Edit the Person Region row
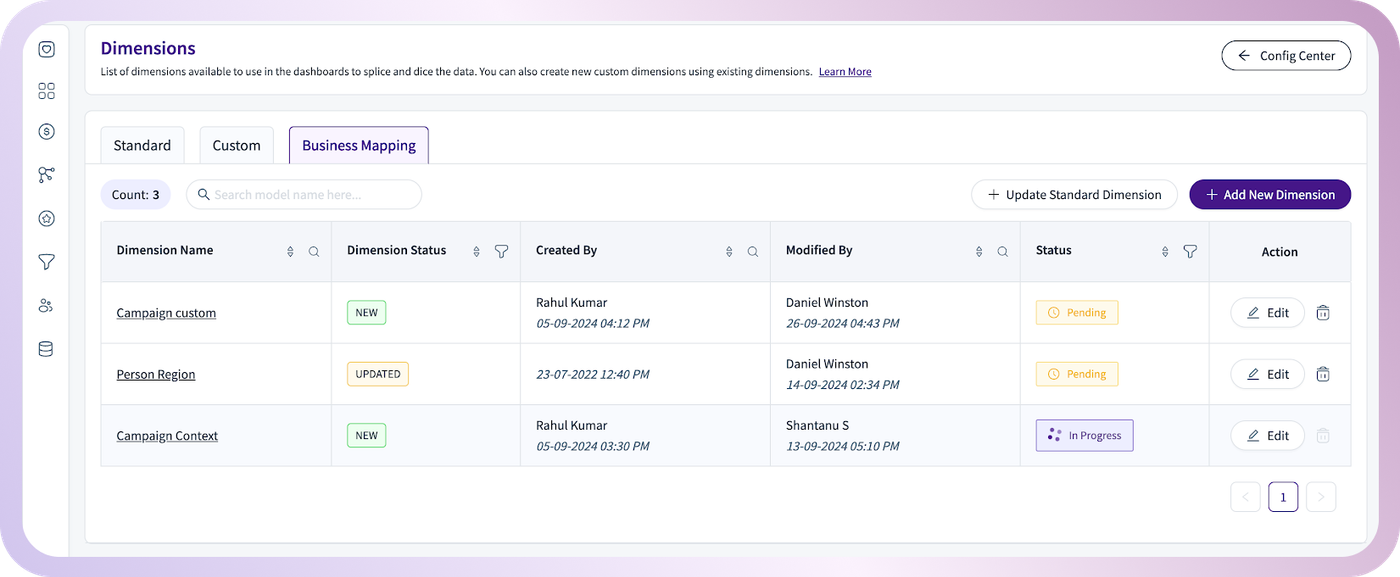 (x=1267, y=374)
